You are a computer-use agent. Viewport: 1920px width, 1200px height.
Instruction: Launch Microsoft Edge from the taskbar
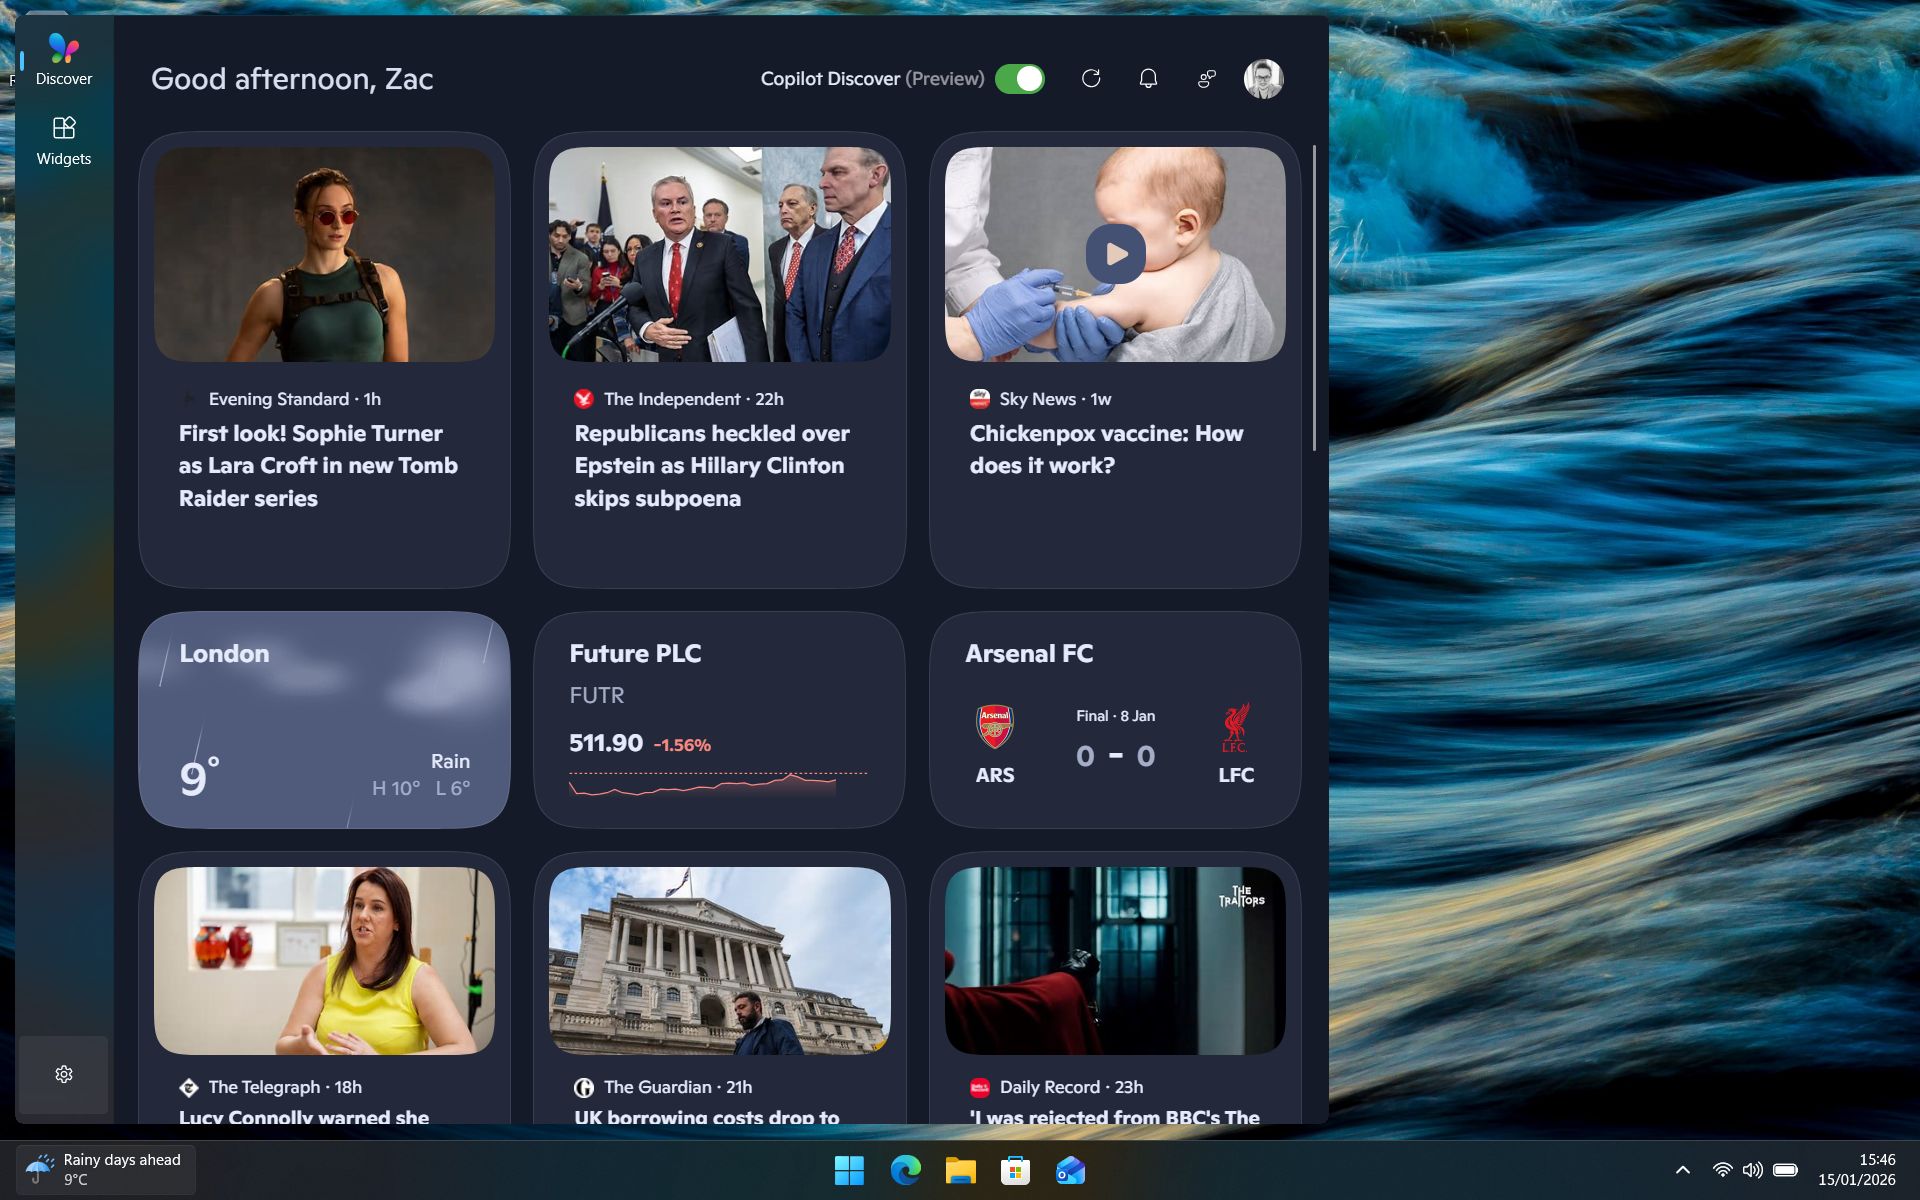pyautogui.click(x=905, y=1170)
